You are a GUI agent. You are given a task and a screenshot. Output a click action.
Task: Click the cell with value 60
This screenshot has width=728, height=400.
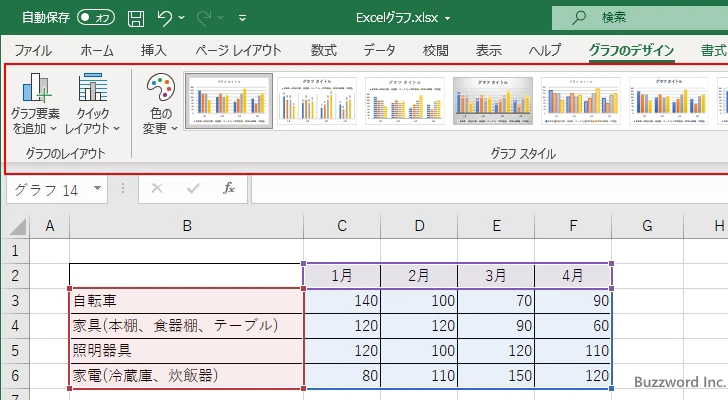(x=573, y=326)
